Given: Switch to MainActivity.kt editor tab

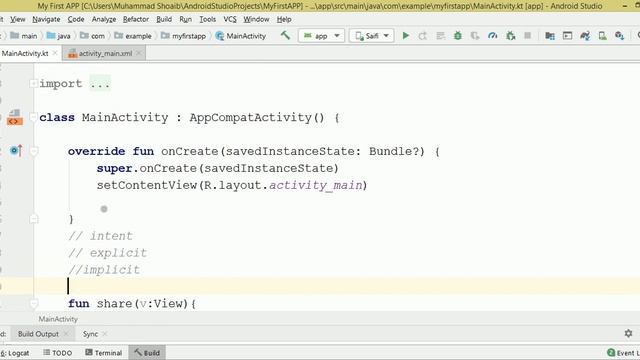Looking at the screenshot, I should pos(25,53).
